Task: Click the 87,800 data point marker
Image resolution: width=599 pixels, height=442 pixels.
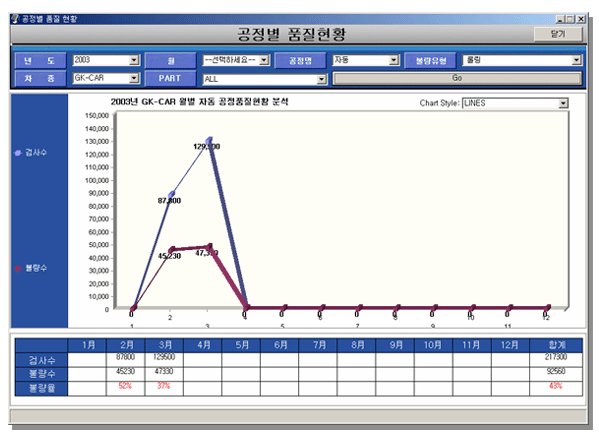Action: (172, 194)
